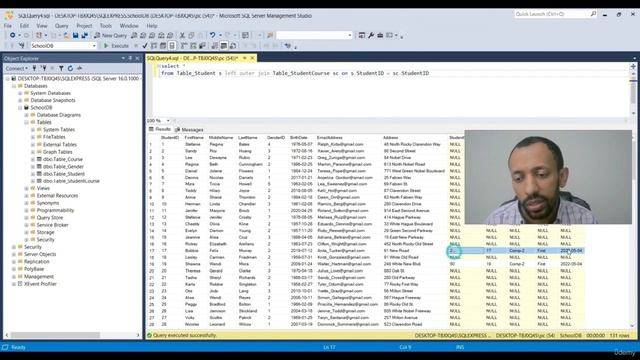
Task: Switch to the Messages tab
Action: click(x=189, y=129)
